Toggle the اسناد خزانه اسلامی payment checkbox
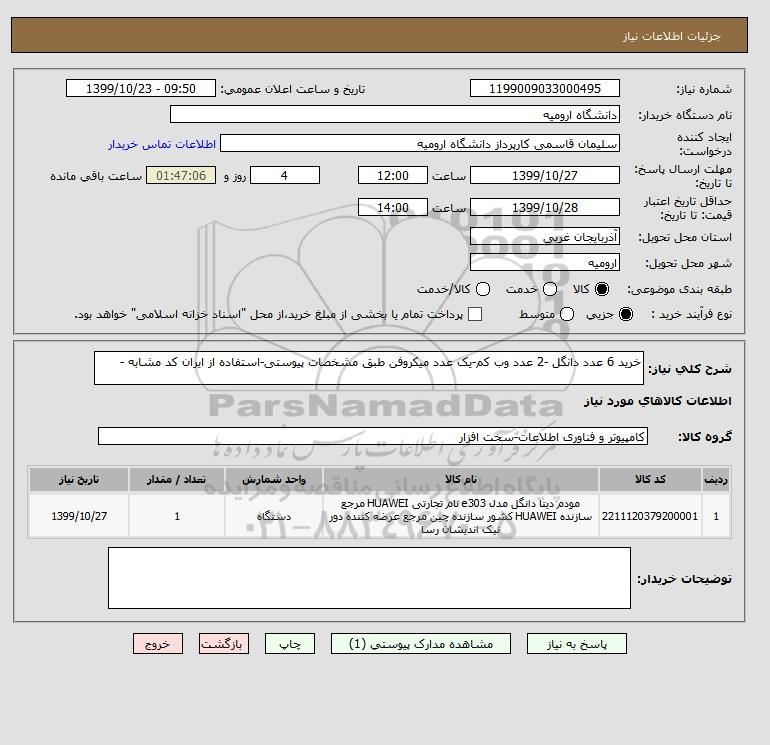The image size is (770, 745). click(475, 314)
